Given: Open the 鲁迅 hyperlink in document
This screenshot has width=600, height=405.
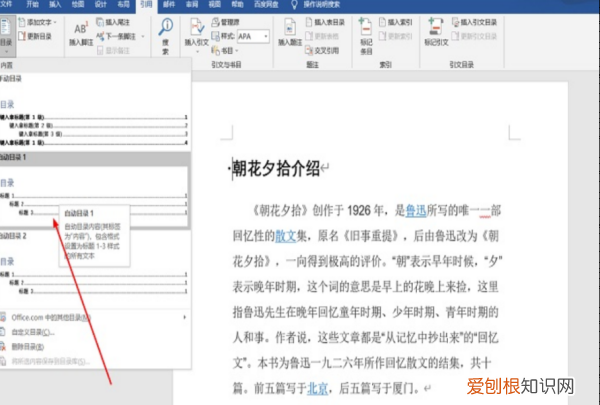Looking at the screenshot, I should pos(416,211).
